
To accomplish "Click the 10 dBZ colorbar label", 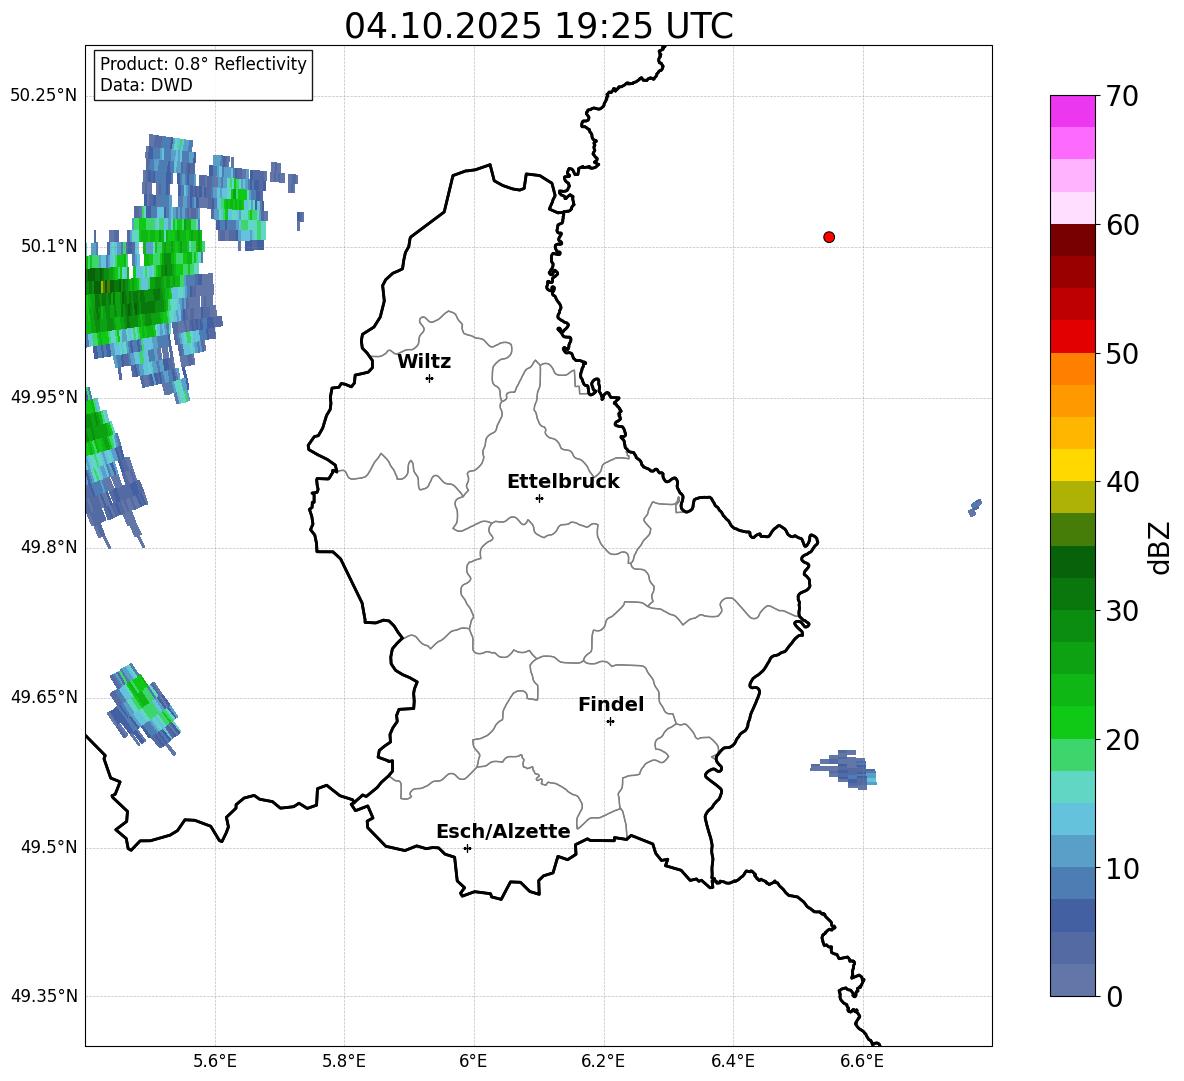I will [x=1122, y=868].
